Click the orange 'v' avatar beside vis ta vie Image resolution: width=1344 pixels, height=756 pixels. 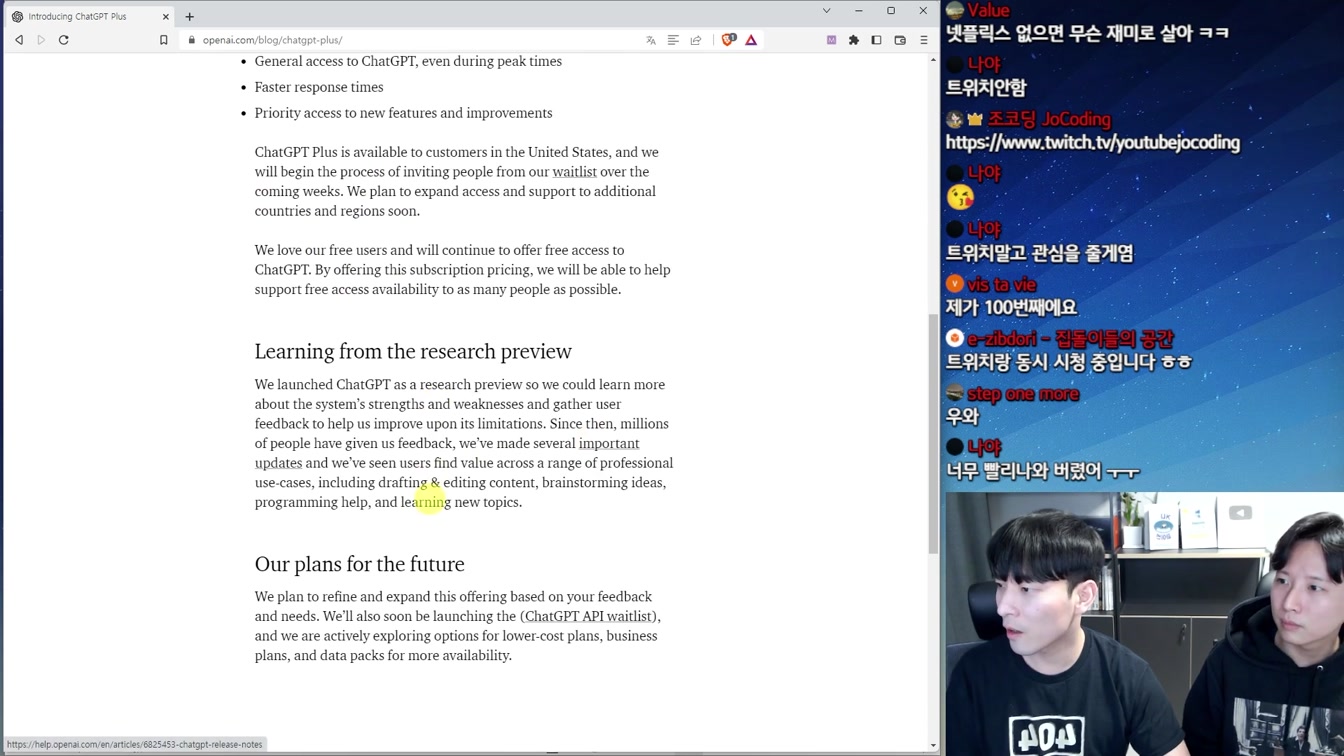955,284
